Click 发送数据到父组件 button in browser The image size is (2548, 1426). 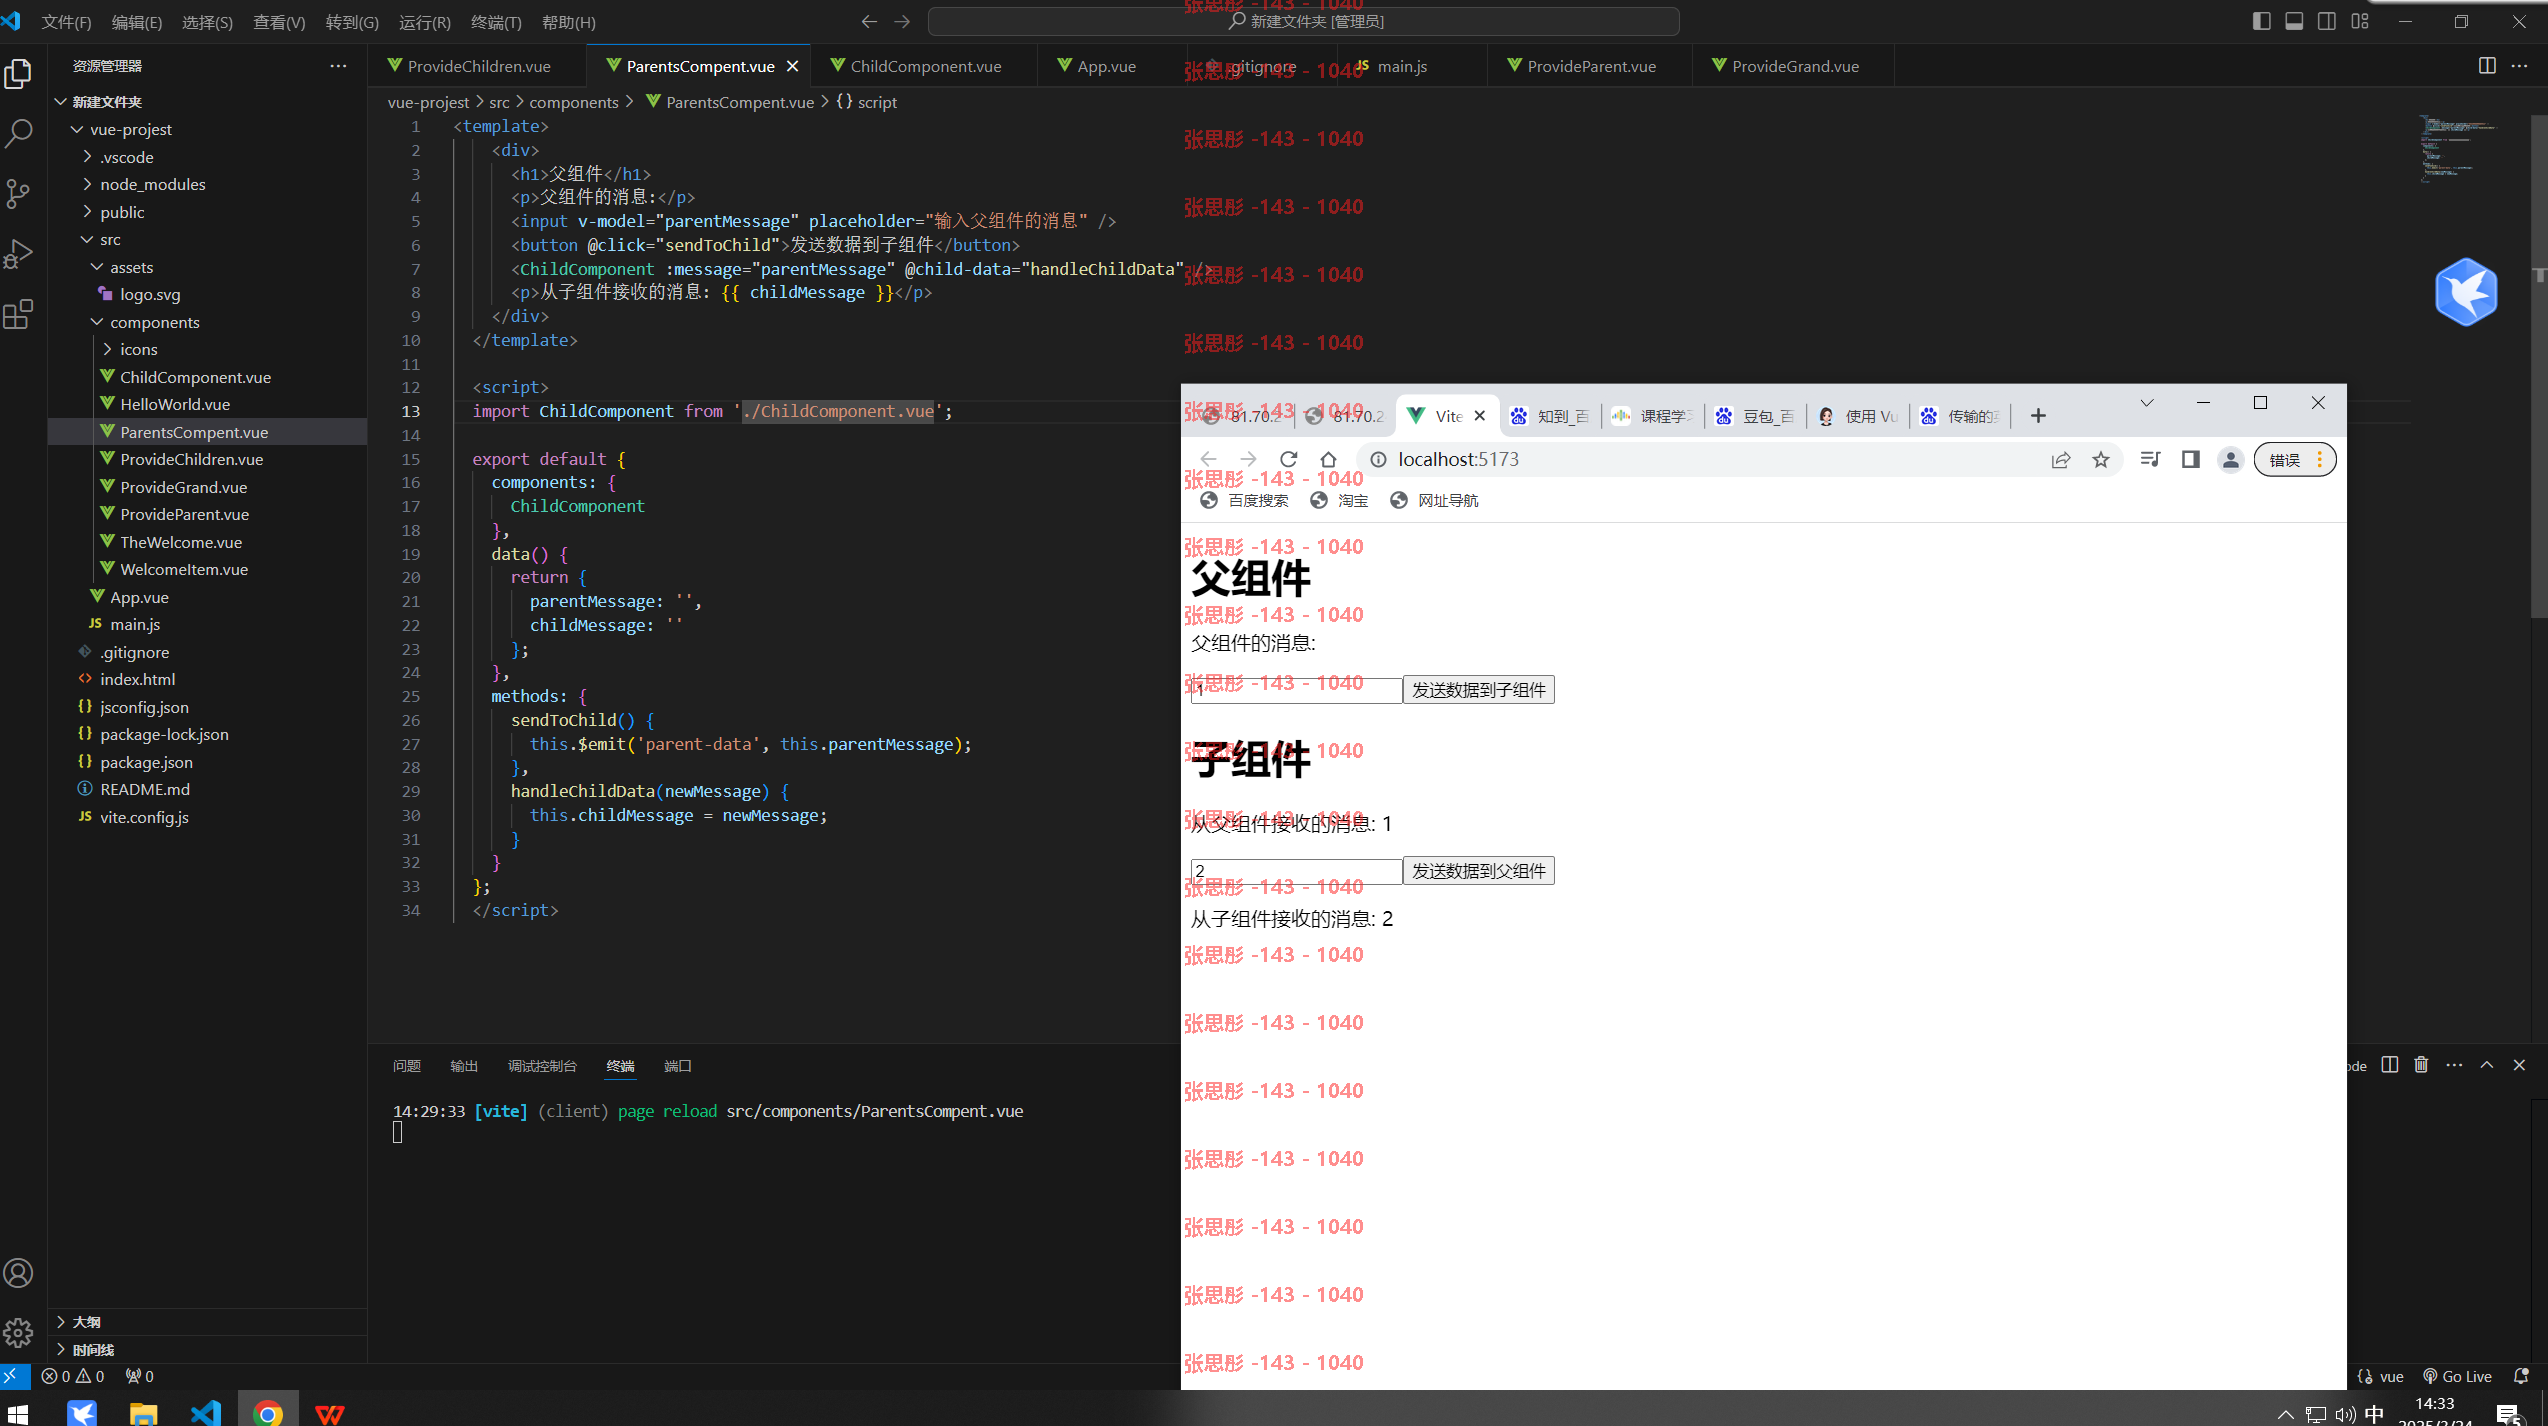1479,871
